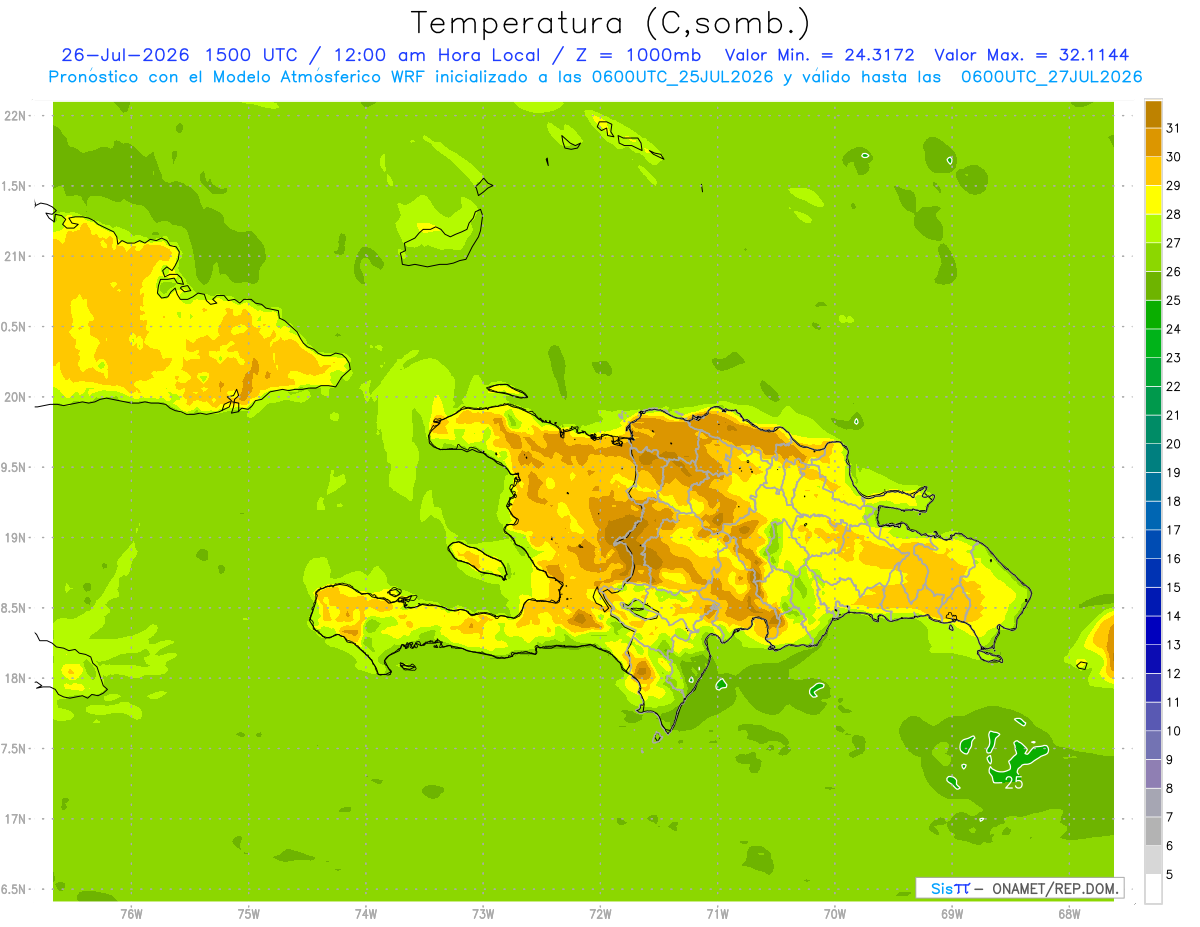
Task: Click the "22N" latitude label
Action: click(17, 115)
